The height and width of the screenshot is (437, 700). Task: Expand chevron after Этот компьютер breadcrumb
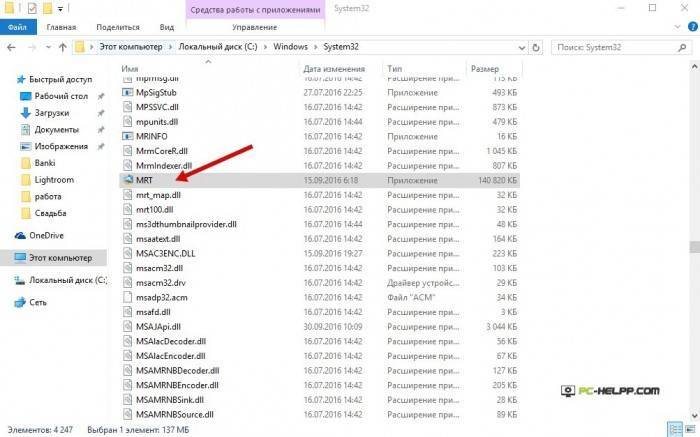tap(171, 47)
